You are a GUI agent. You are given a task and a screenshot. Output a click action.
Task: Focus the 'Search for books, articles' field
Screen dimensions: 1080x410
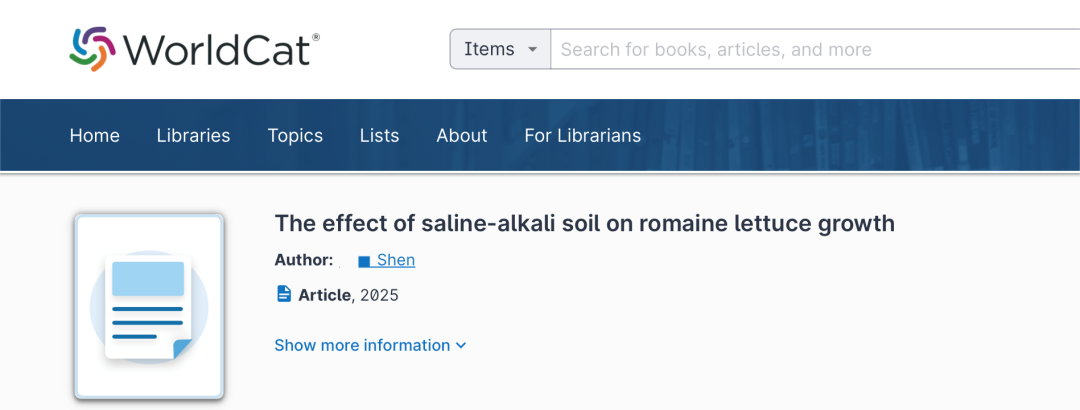(816, 50)
